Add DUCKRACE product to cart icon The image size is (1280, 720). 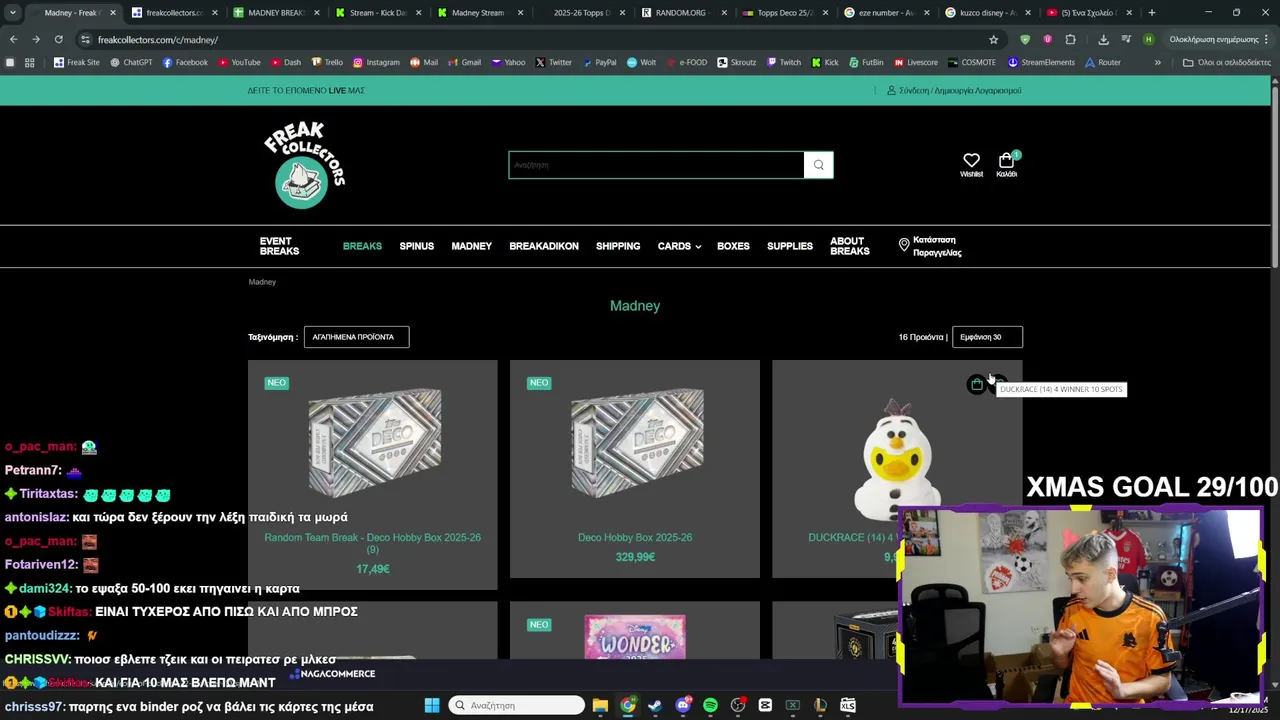tap(977, 385)
